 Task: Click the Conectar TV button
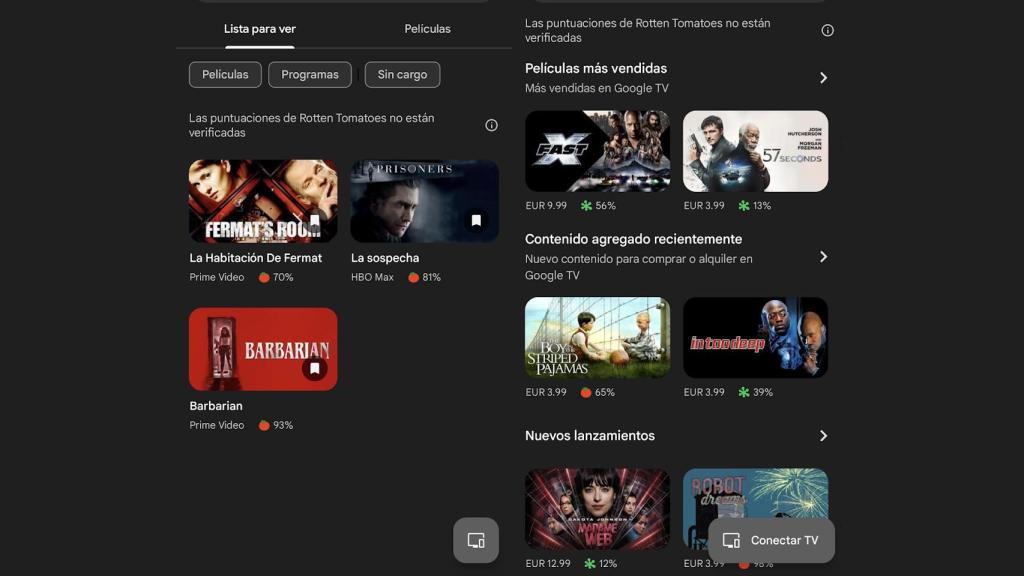(771, 540)
